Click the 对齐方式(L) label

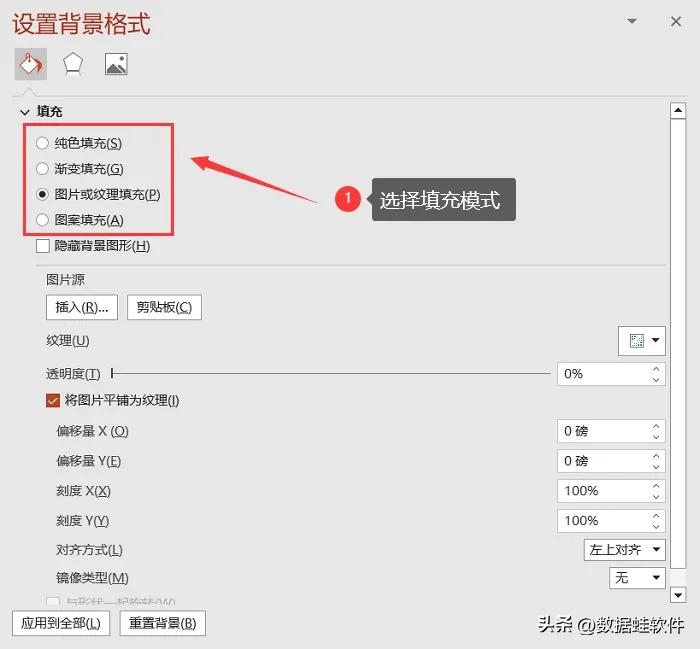click(89, 550)
